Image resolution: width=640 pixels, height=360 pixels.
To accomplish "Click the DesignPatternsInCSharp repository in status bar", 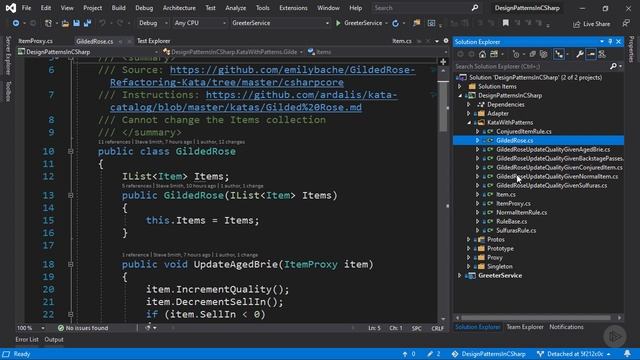I will coord(488,354).
